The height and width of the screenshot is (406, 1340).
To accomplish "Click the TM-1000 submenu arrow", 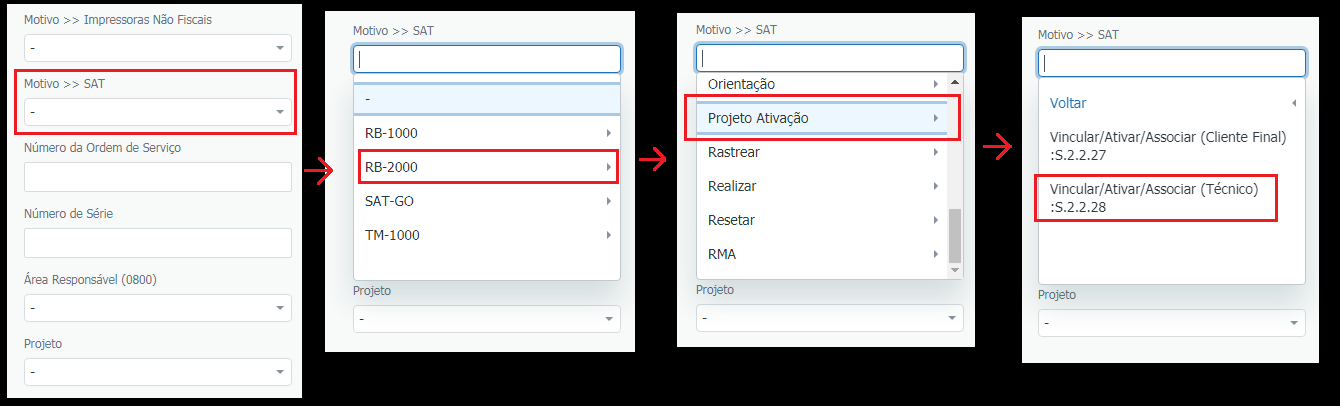I will point(608,235).
